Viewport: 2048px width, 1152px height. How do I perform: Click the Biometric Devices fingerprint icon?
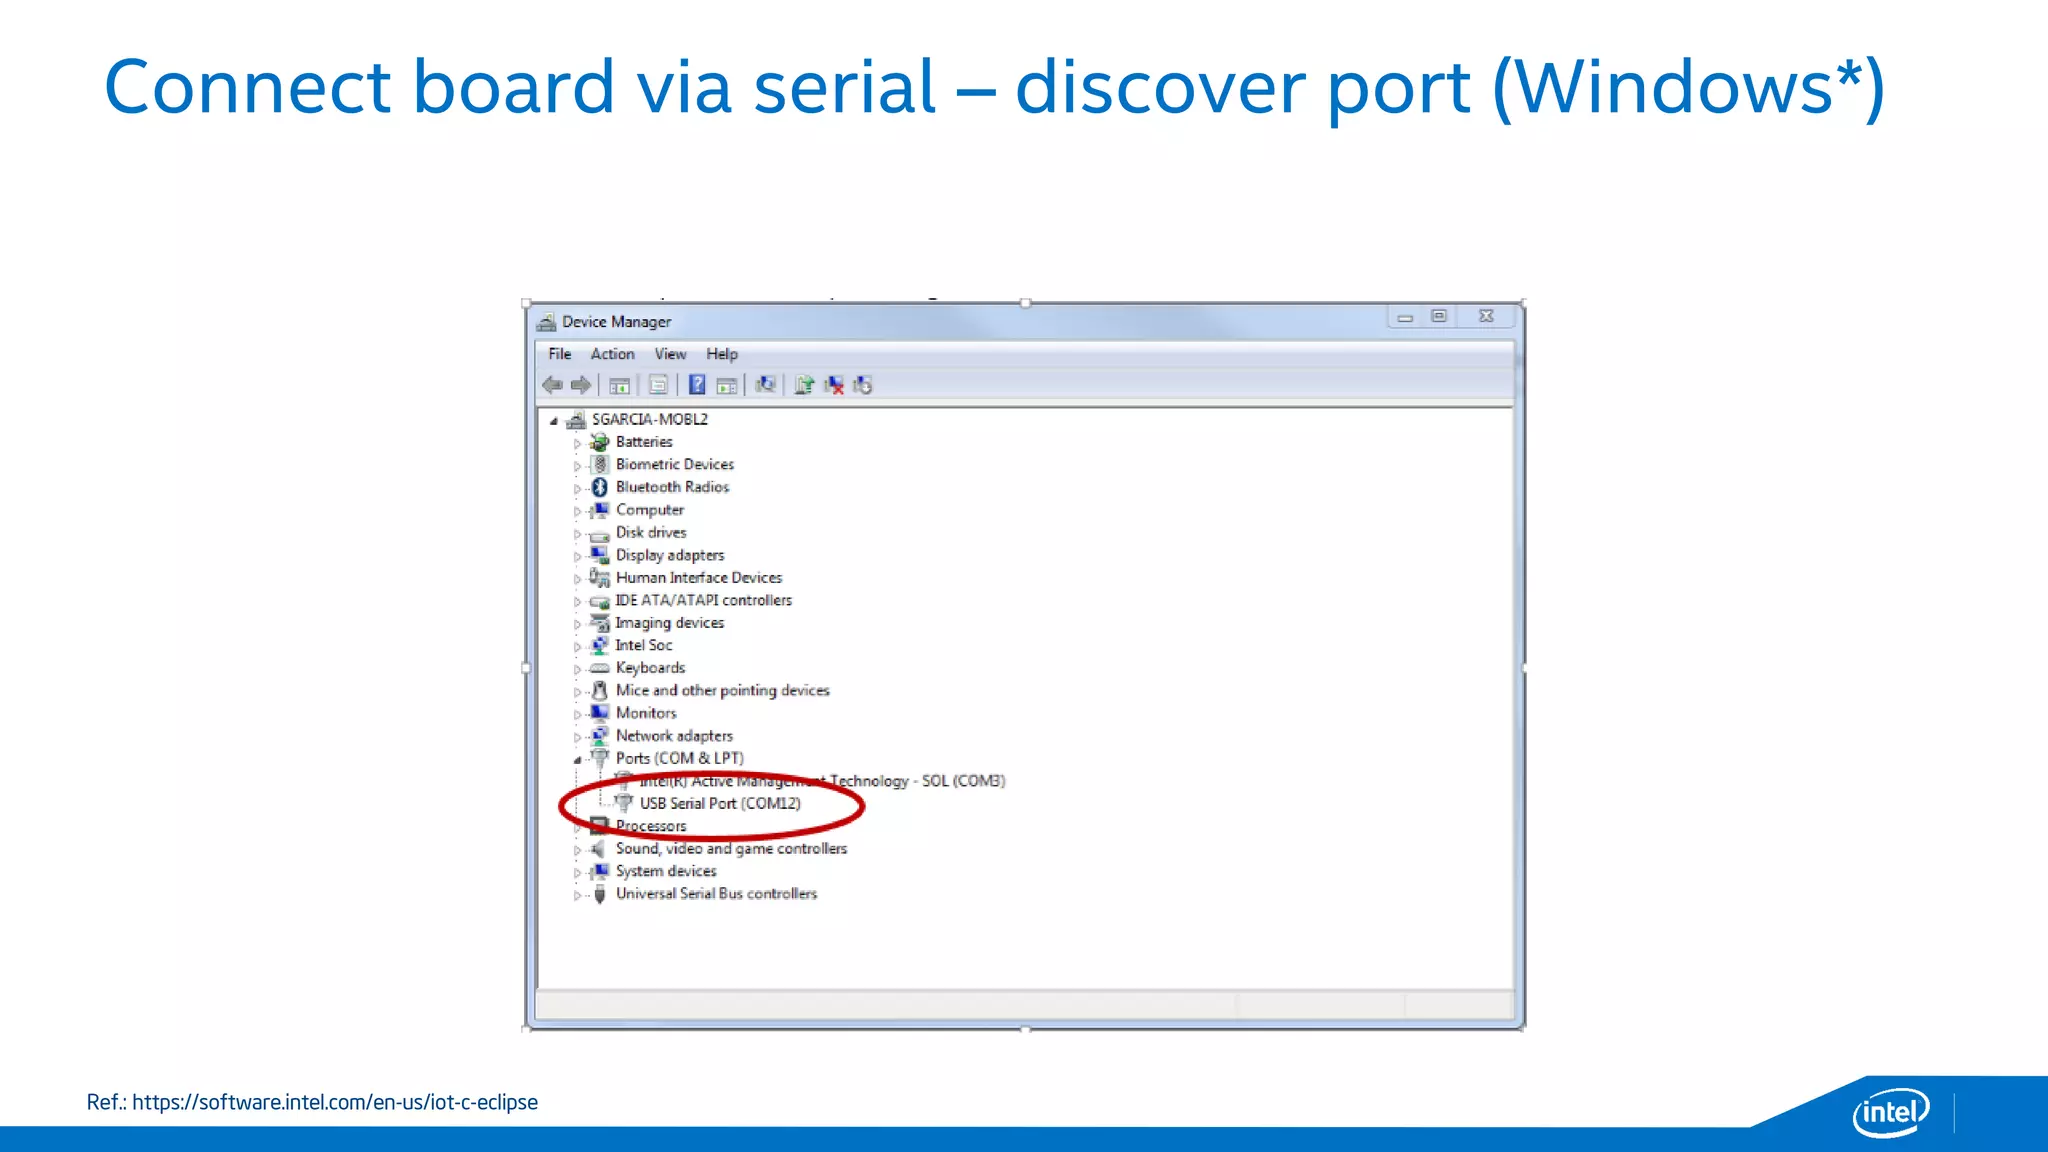(x=599, y=464)
